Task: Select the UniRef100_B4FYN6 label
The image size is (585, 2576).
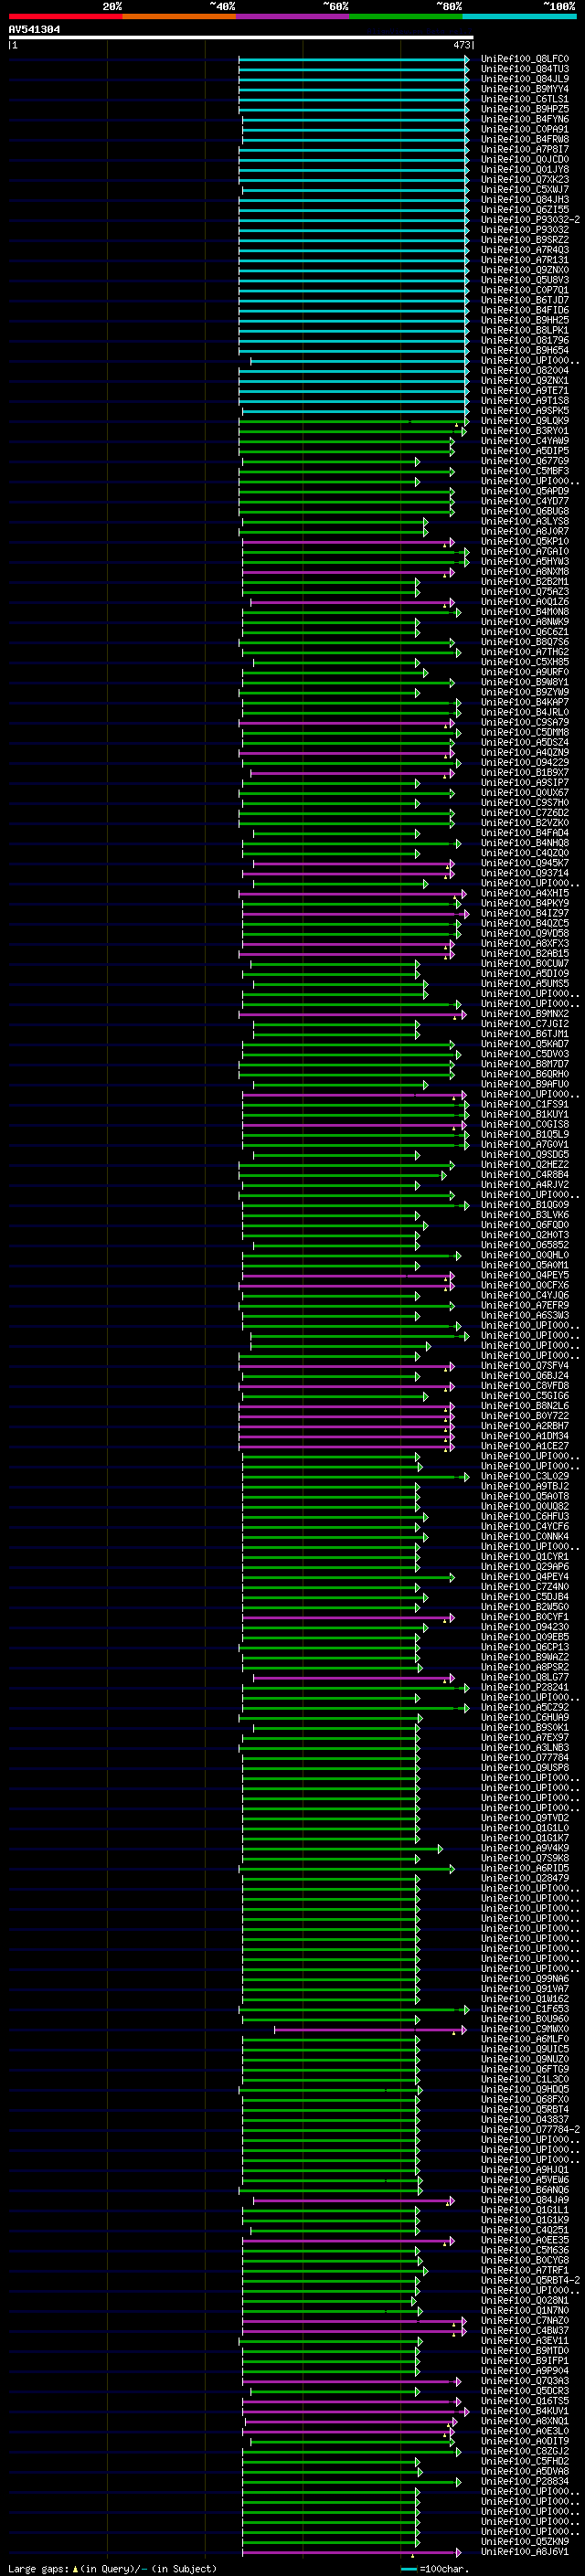Action: (524, 119)
